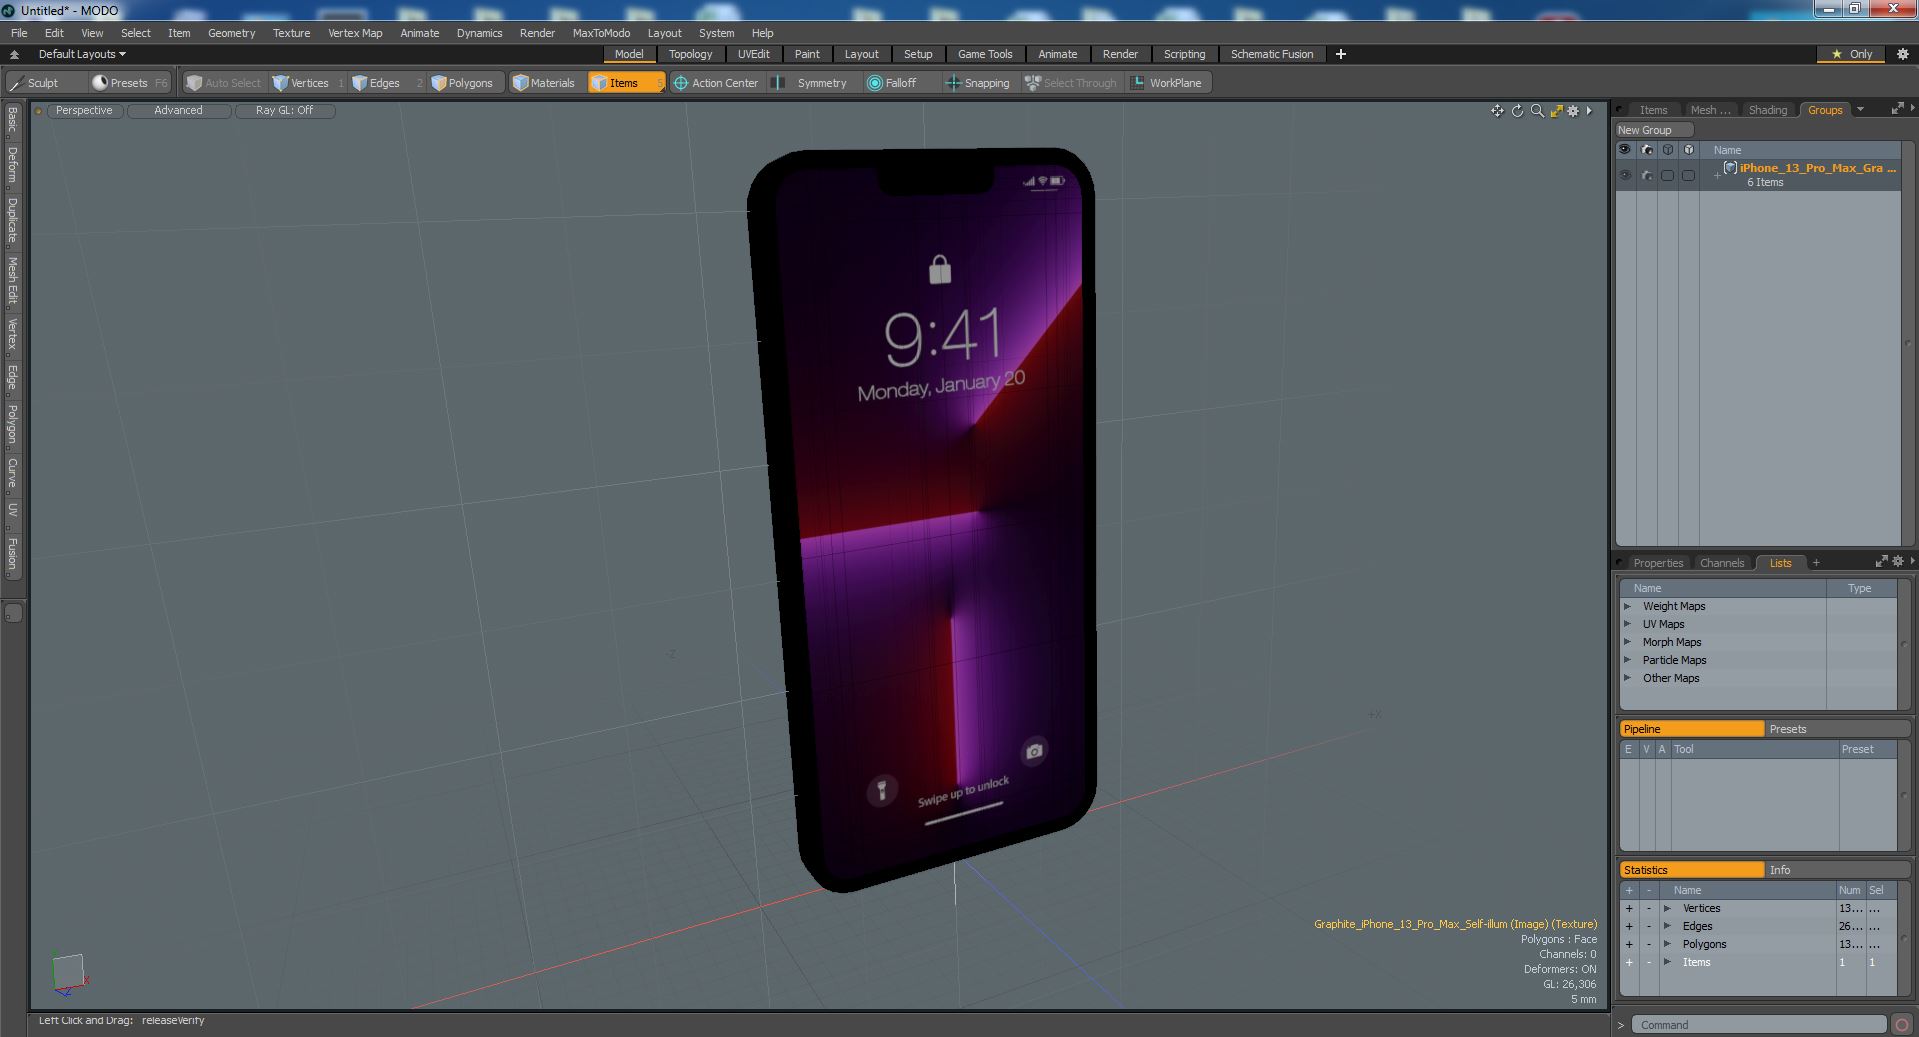Activate the Sculpt tool button
The height and width of the screenshot is (1037, 1919).
pyautogui.click(x=45, y=83)
